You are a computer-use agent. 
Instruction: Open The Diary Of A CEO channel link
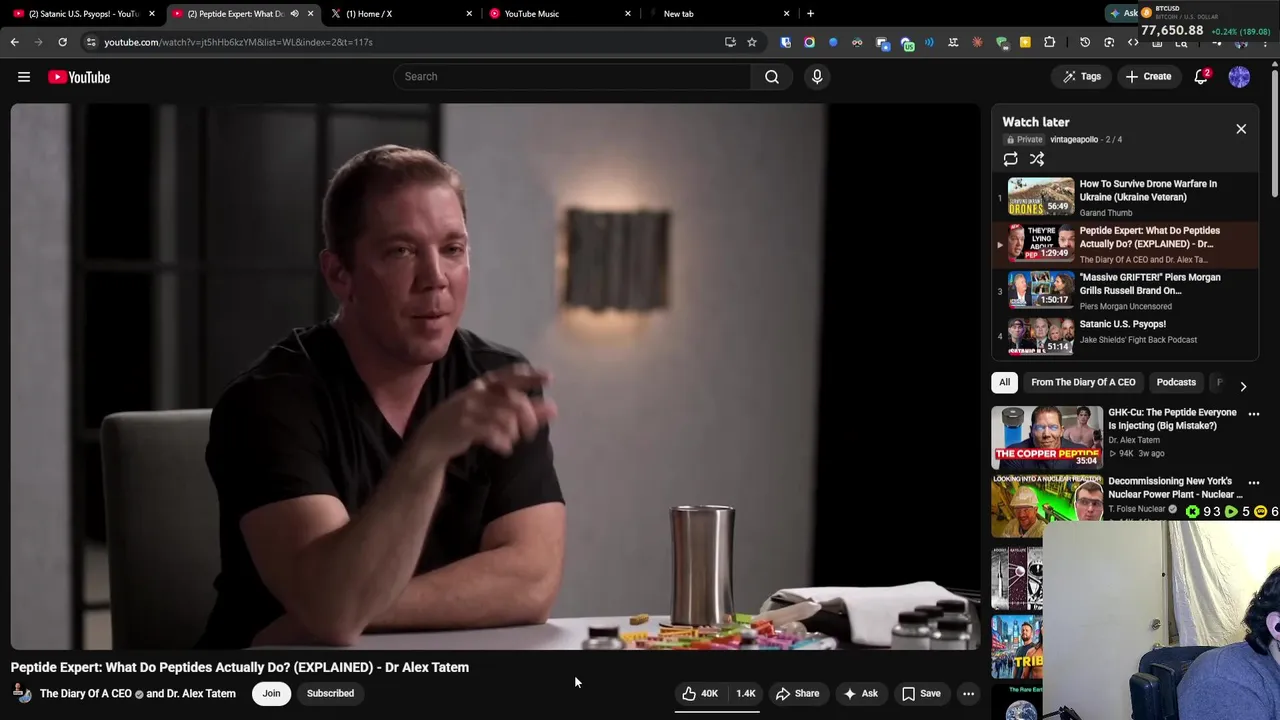(x=86, y=694)
